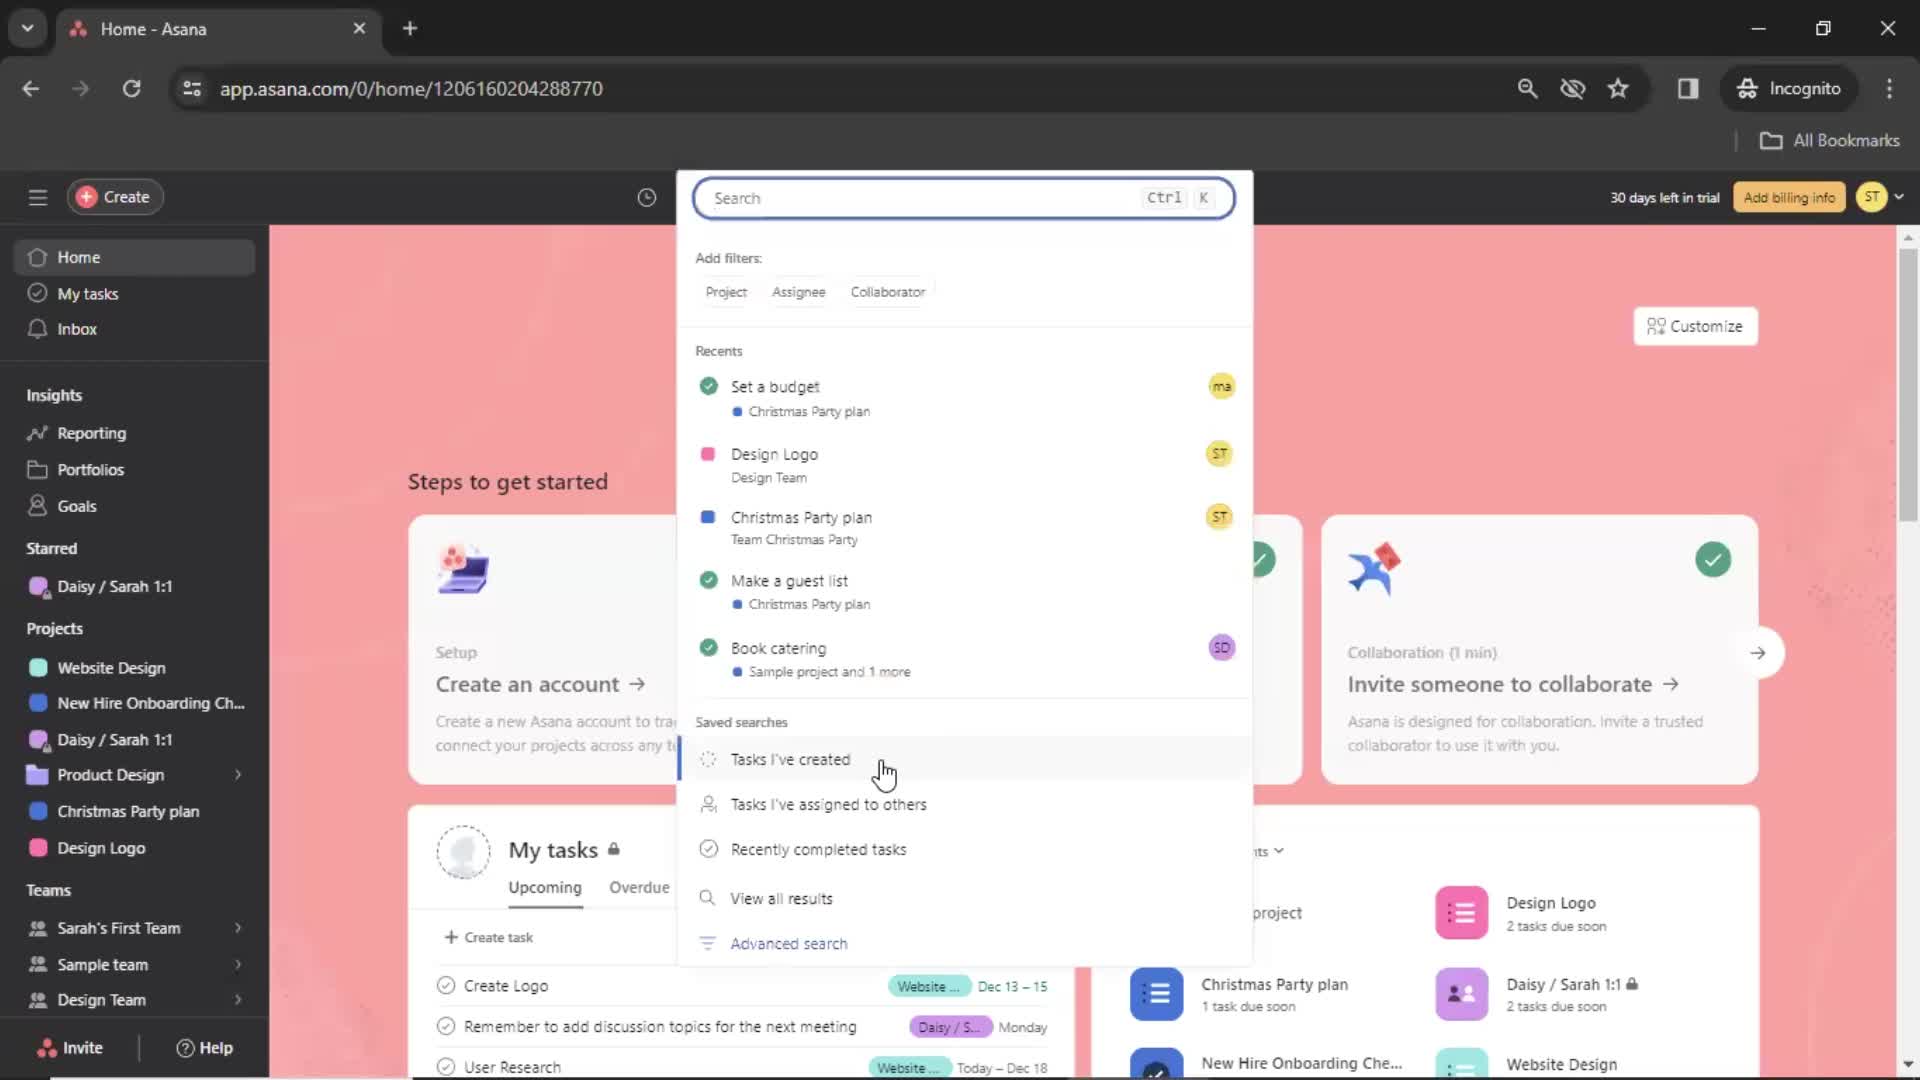Viewport: 1920px width, 1080px height.
Task: Expand the Sample team
Action: 238,964
